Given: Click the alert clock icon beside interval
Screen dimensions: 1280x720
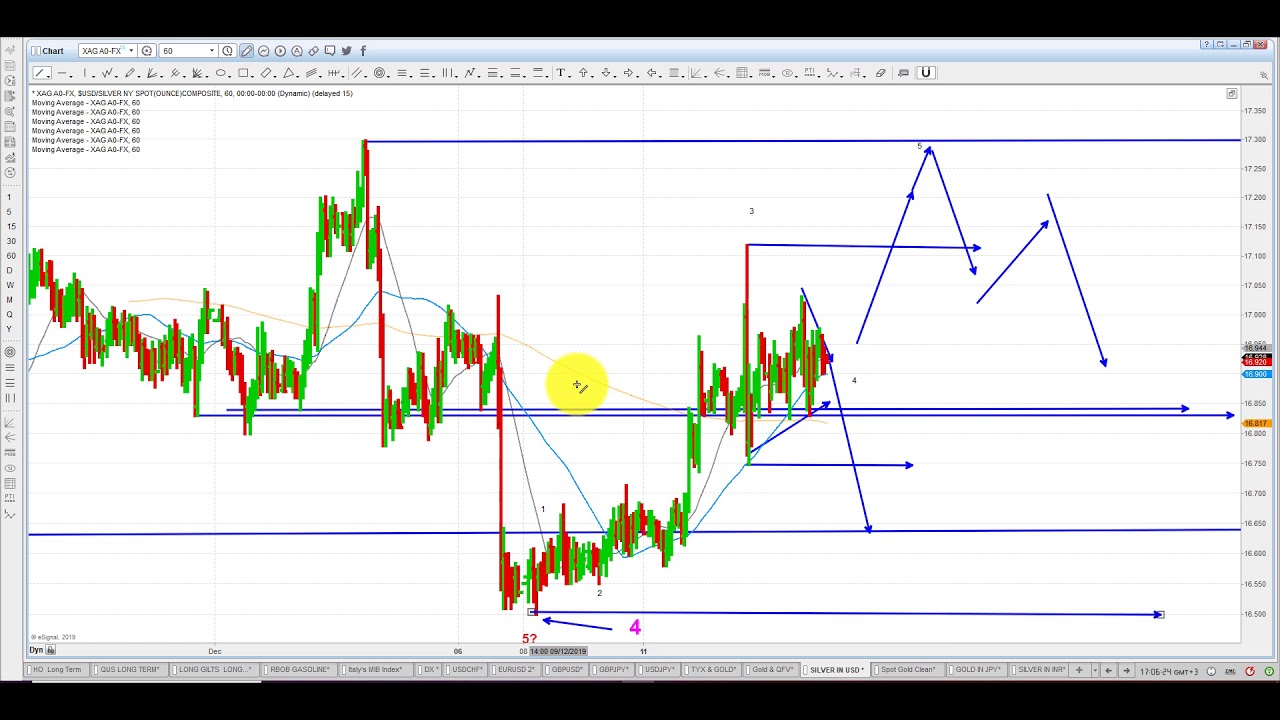Looking at the screenshot, I should 228,51.
